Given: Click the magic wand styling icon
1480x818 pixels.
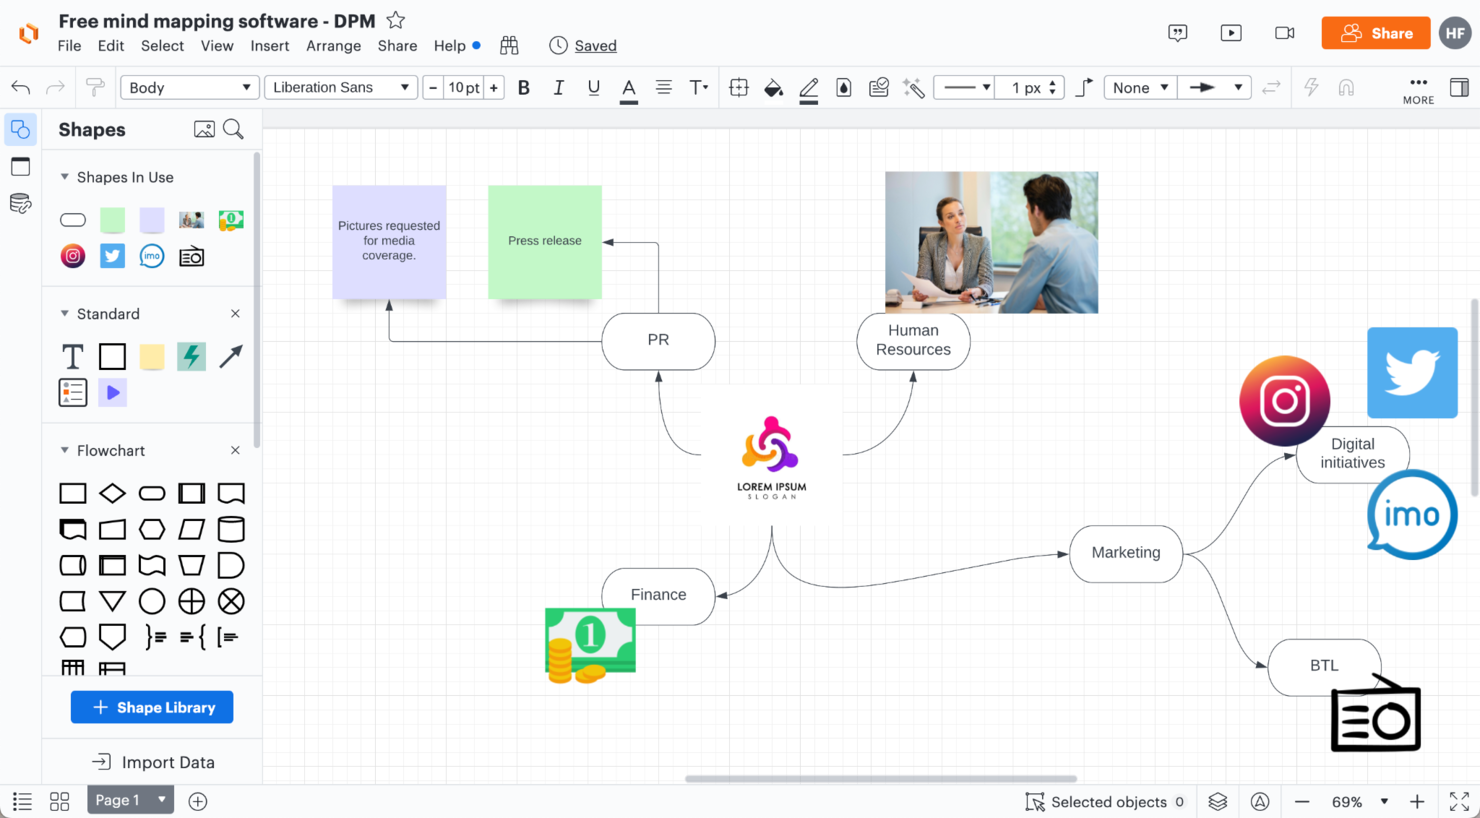Looking at the screenshot, I should coord(914,88).
